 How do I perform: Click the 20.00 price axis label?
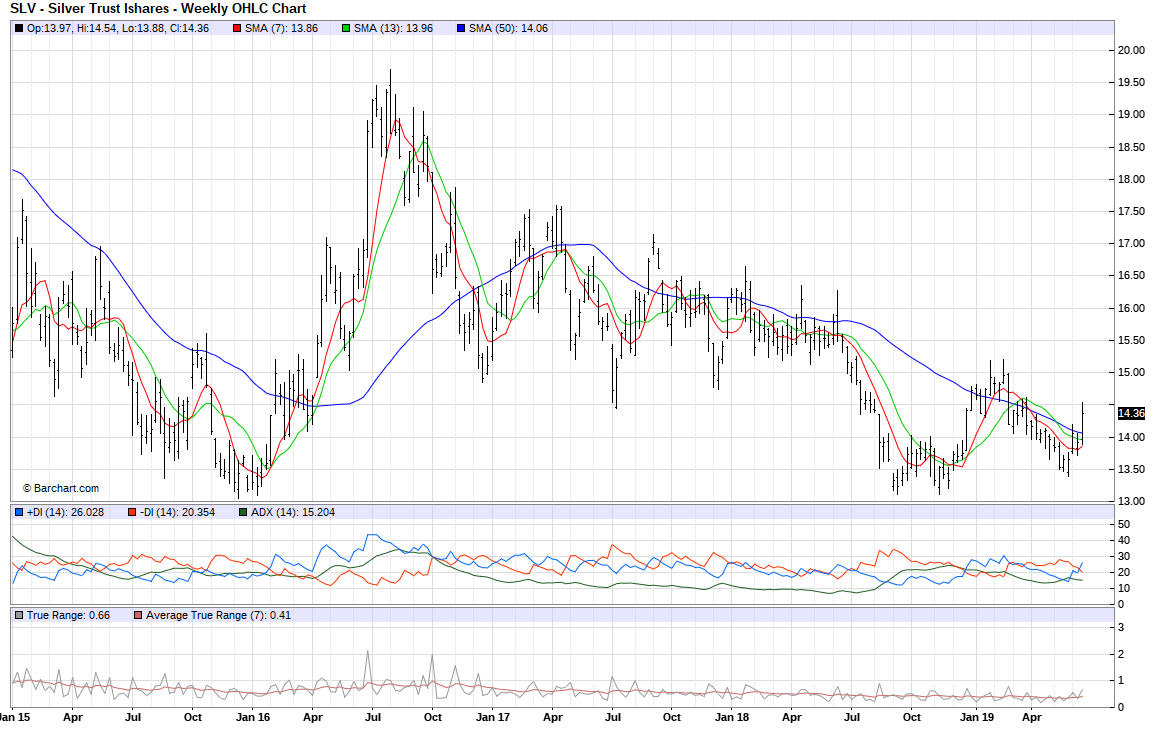click(x=1131, y=50)
